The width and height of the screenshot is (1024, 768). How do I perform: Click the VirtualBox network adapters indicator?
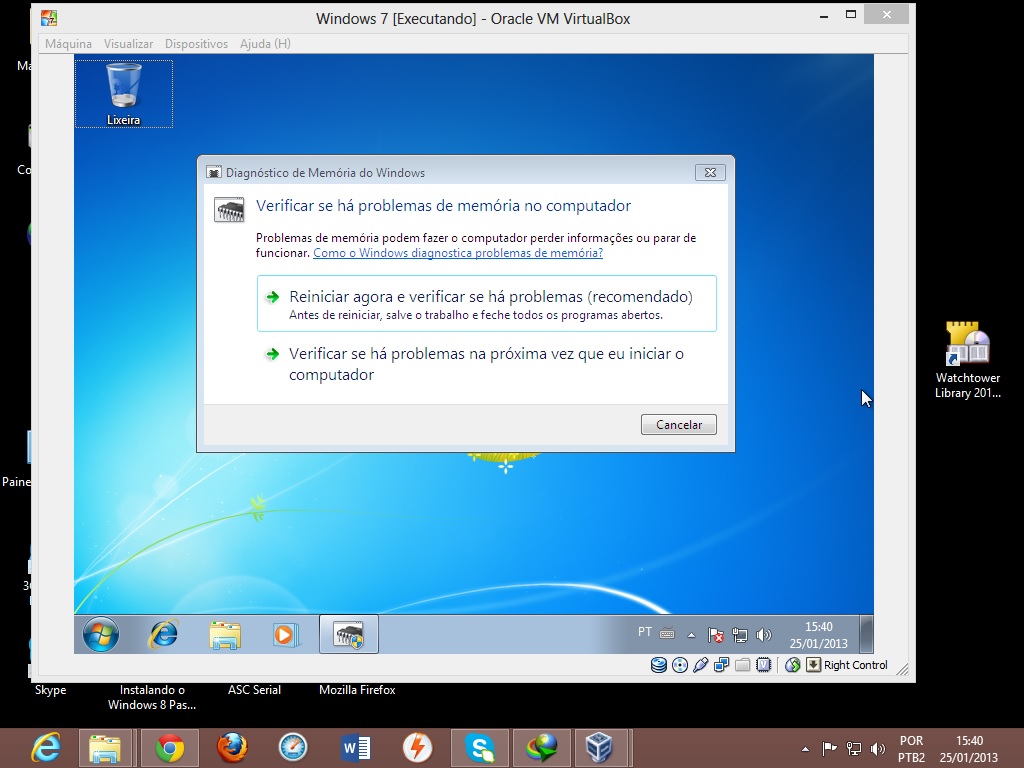tap(722, 665)
